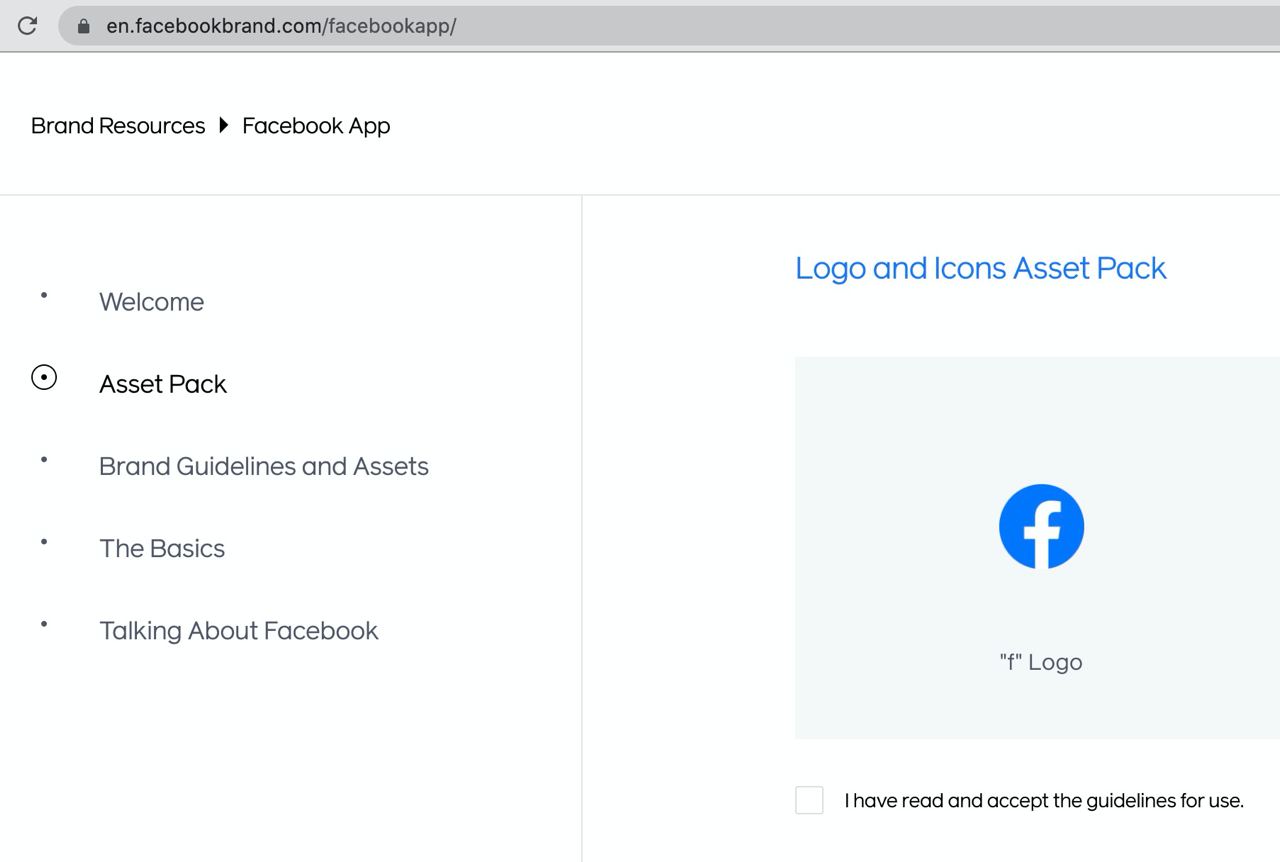Go to the Welcome section

pyautogui.click(x=151, y=302)
